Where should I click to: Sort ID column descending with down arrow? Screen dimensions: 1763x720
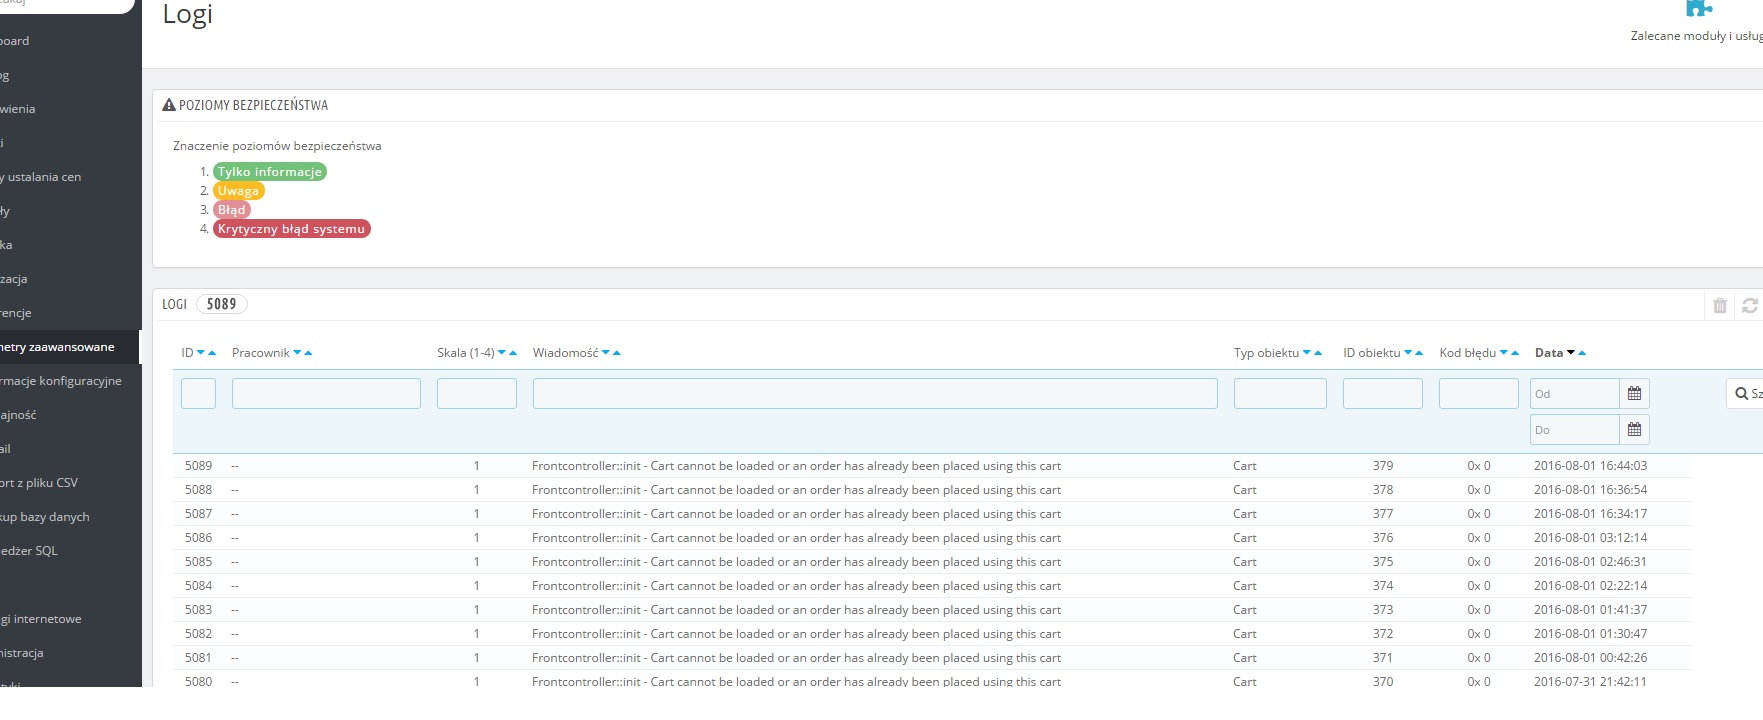point(201,353)
